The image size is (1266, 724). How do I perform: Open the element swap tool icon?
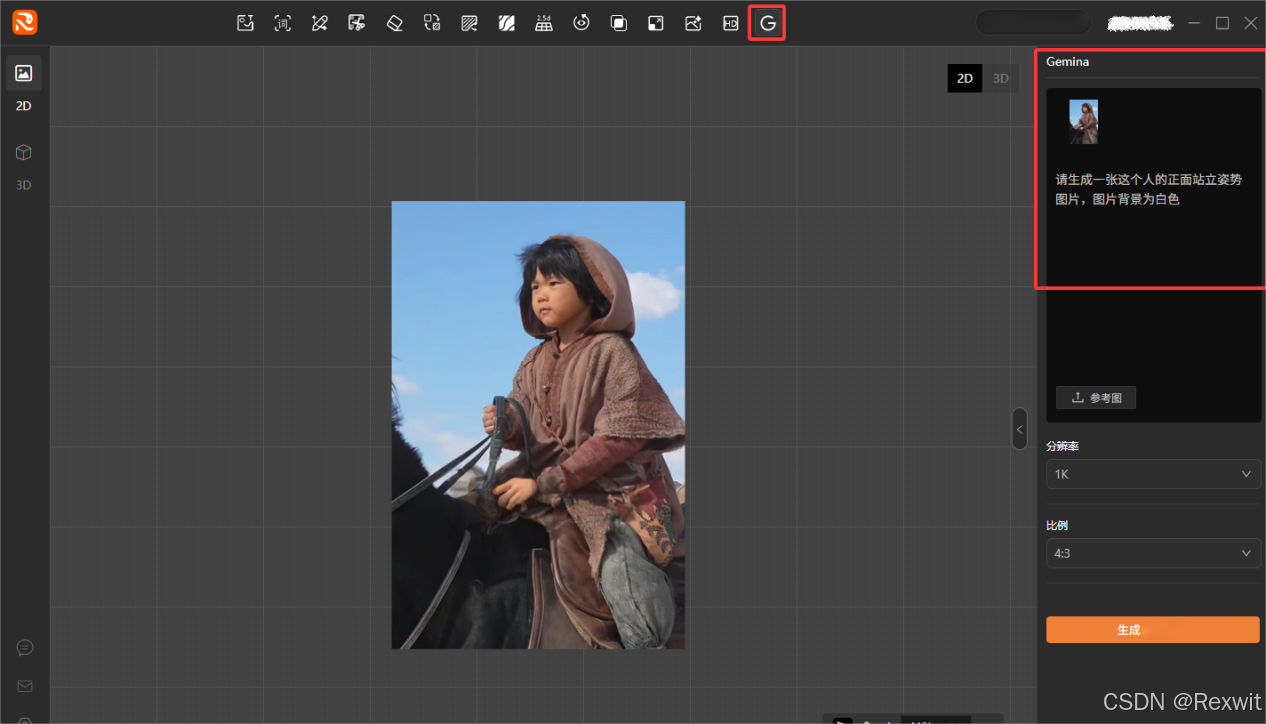[432, 23]
